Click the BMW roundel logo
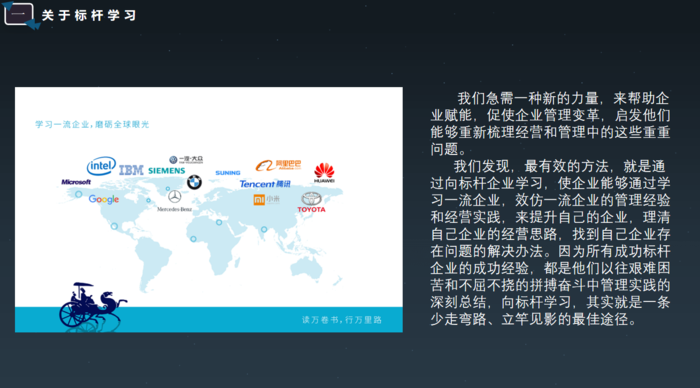This screenshot has height=388, width=700. [194, 182]
